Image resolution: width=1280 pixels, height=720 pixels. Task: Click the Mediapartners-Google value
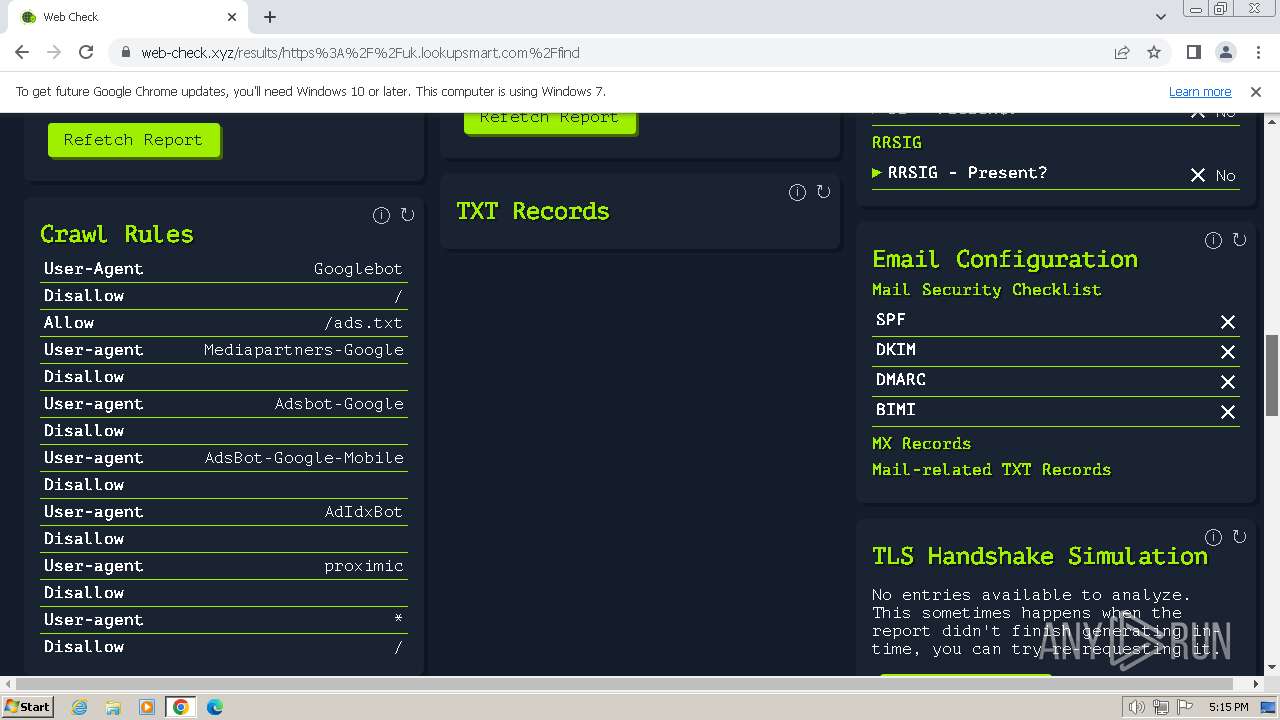click(x=304, y=350)
